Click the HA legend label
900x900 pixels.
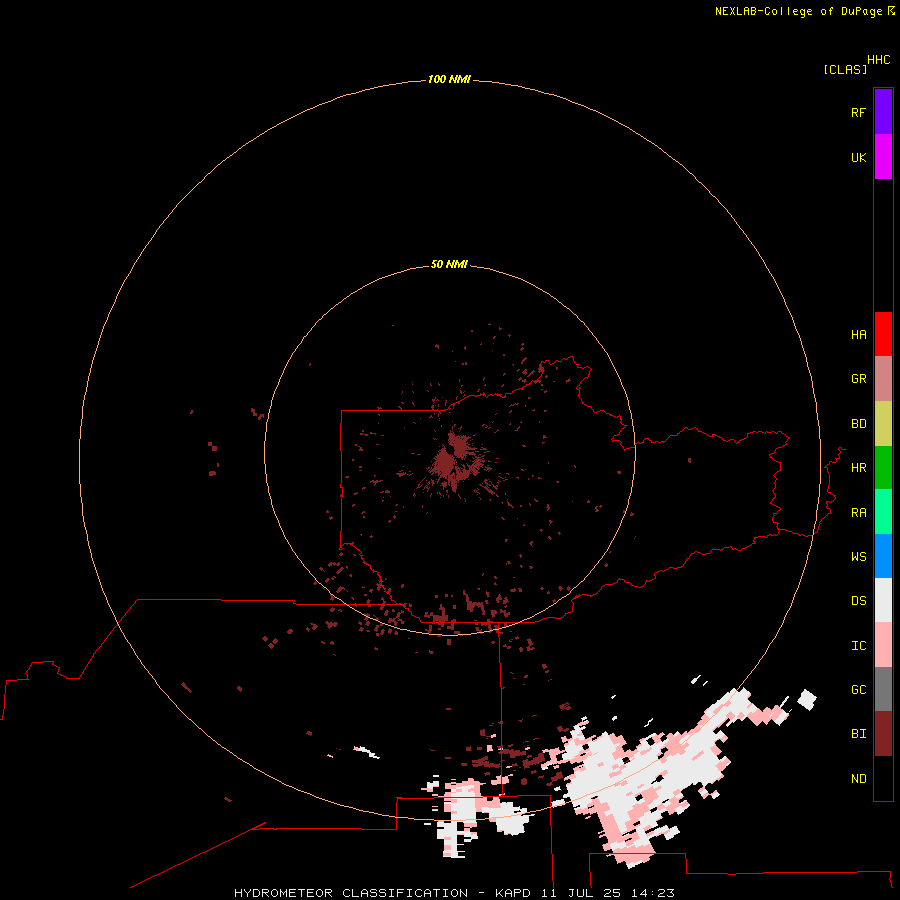(x=858, y=335)
